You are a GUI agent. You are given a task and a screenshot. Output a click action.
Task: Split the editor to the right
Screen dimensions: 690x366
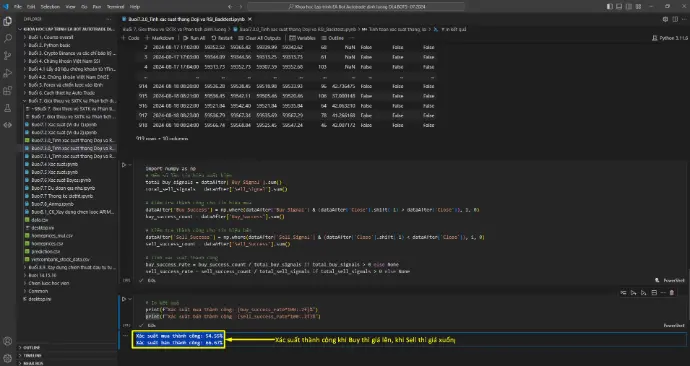pyautogui.click(x=675, y=19)
